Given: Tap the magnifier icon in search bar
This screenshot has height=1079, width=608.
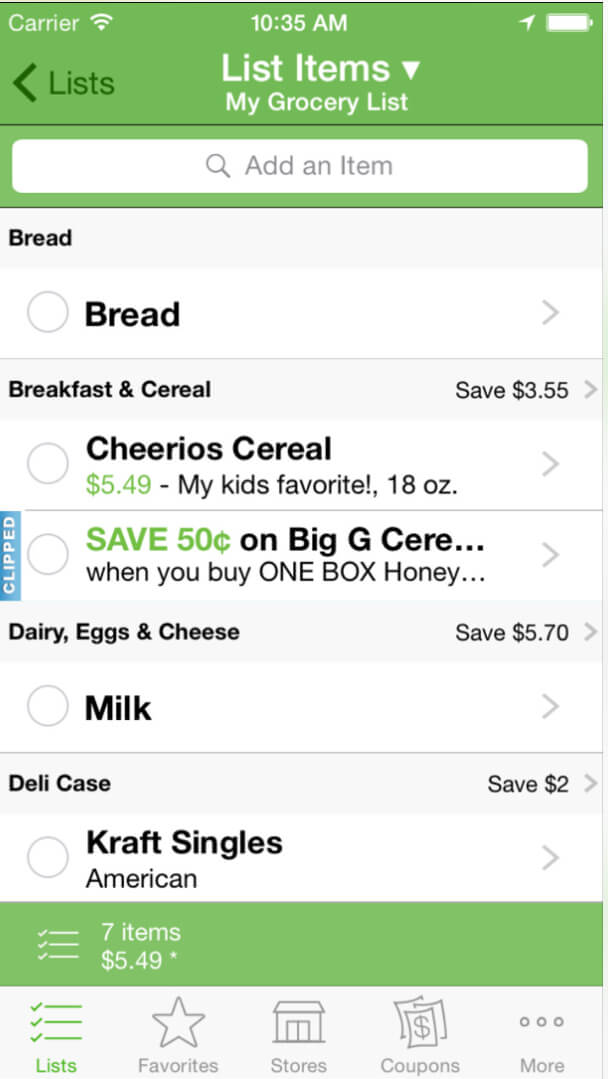Looking at the screenshot, I should 217,166.
